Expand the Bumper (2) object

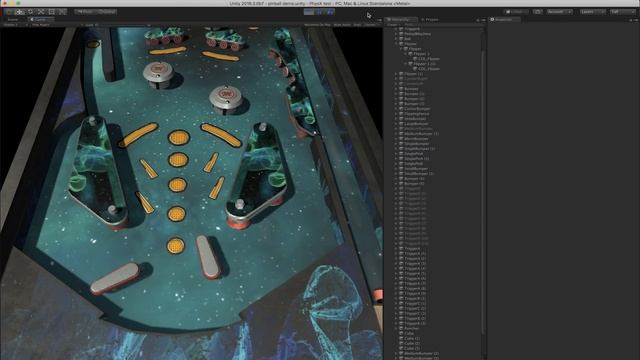pyautogui.click(x=396, y=99)
